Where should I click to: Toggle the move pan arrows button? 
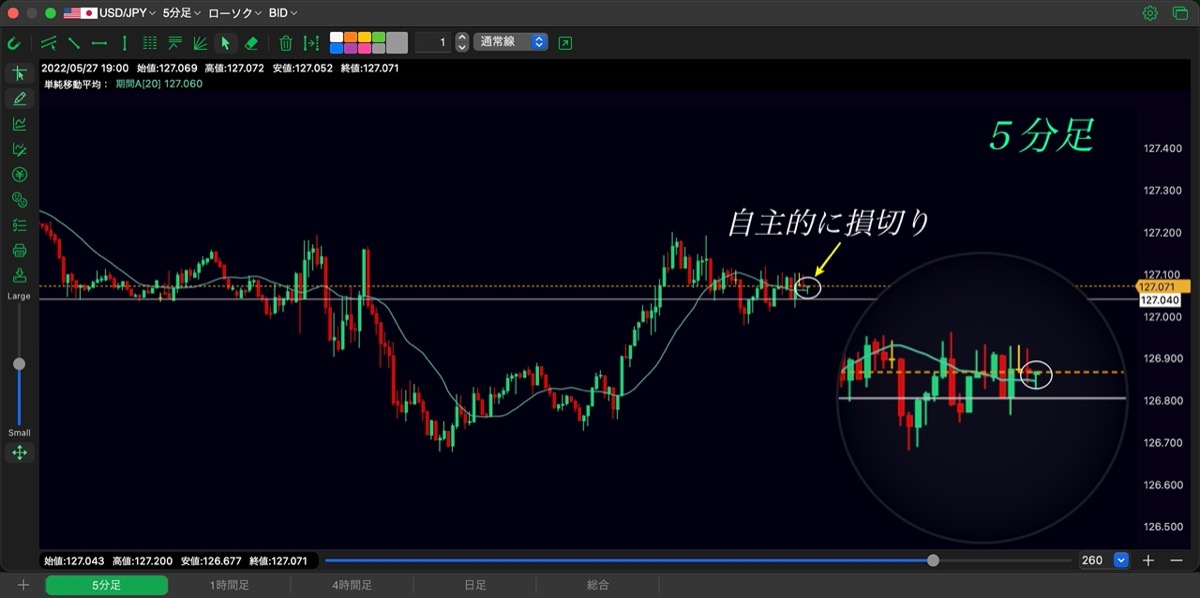coord(19,453)
